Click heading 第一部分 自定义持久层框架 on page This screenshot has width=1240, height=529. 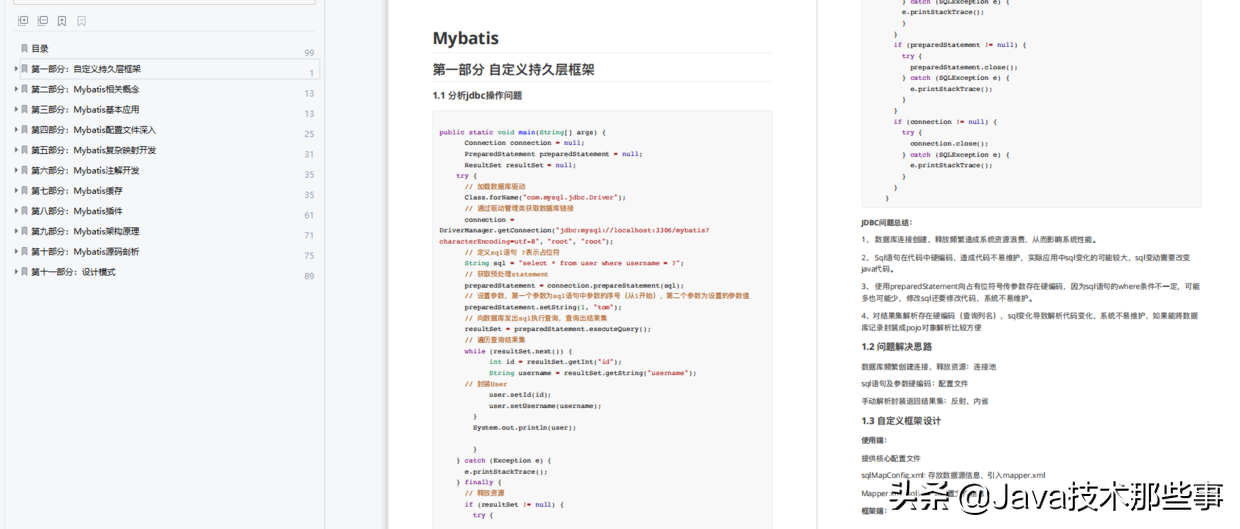[x=513, y=70]
